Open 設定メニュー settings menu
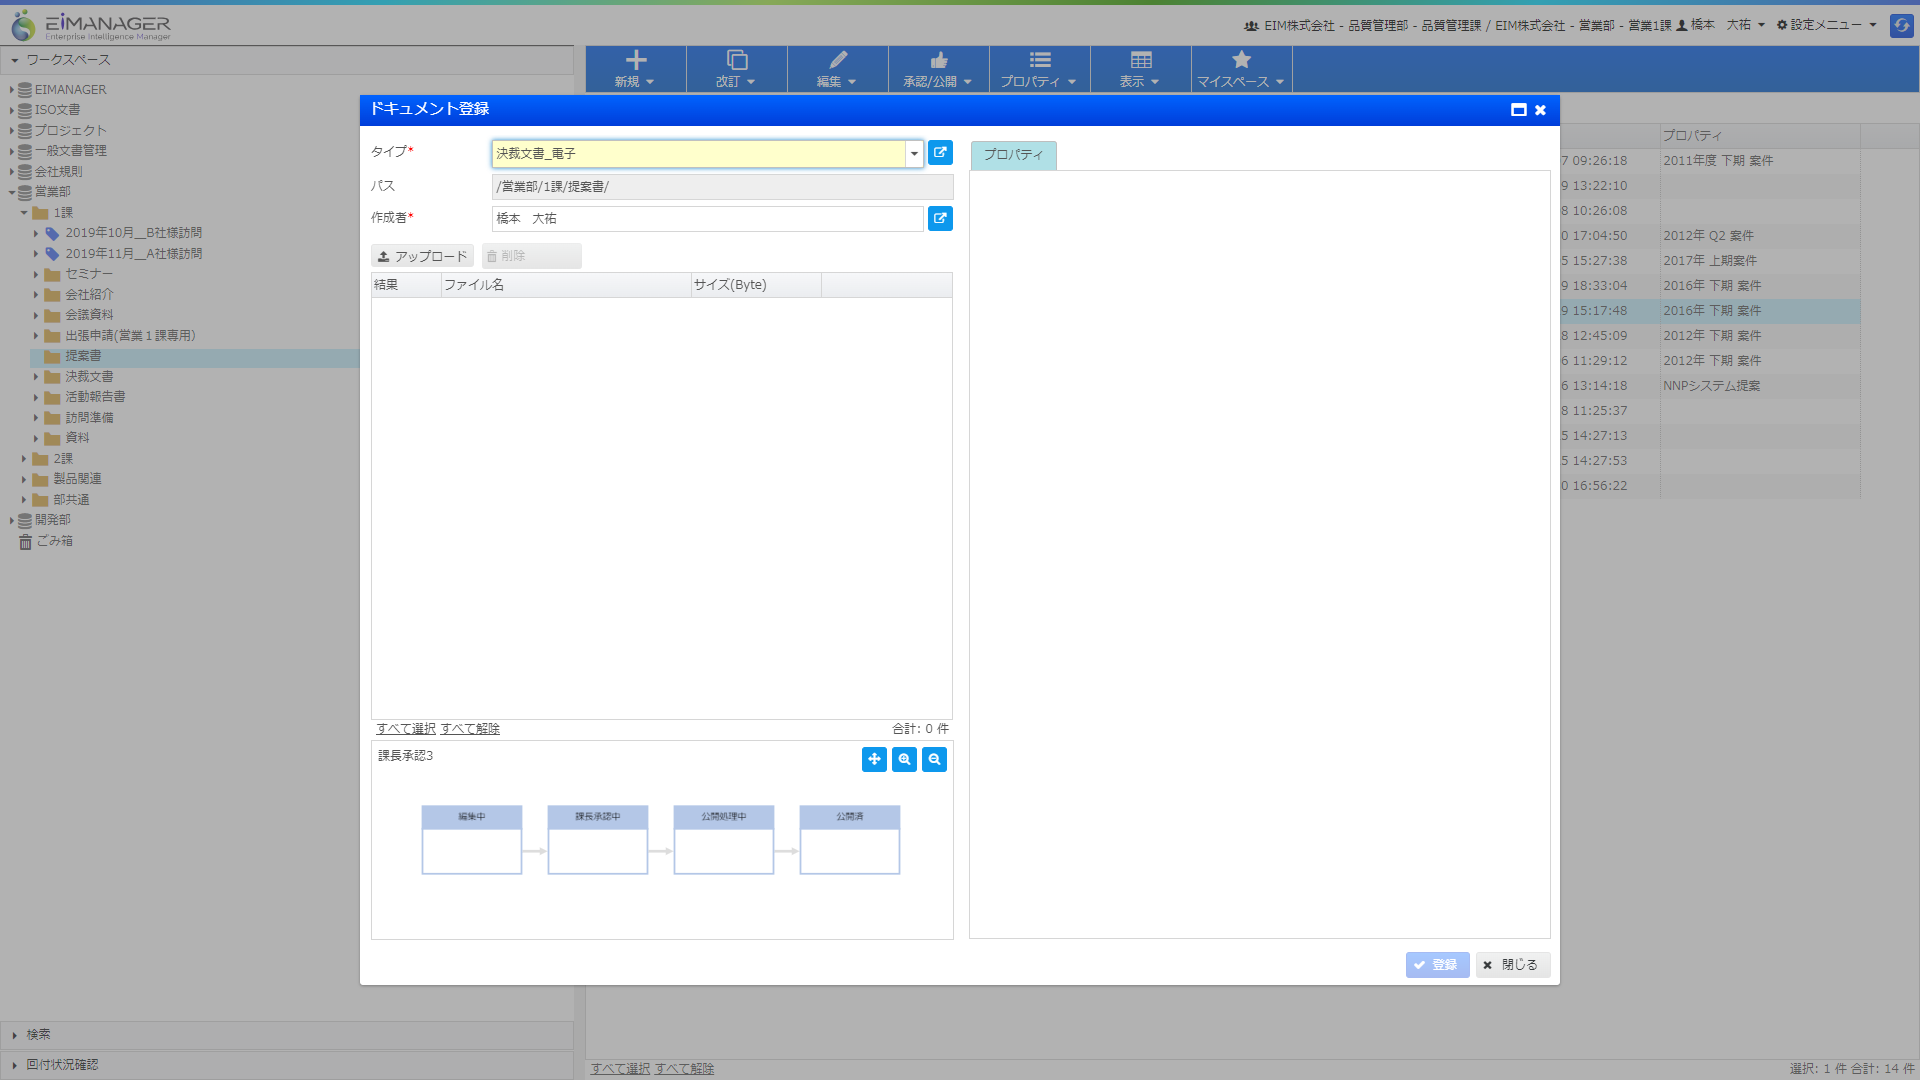Screen dimensions: 1920x1080 click(x=1827, y=25)
